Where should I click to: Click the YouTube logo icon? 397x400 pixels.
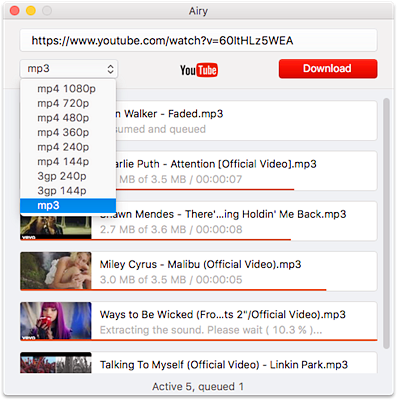(x=199, y=70)
